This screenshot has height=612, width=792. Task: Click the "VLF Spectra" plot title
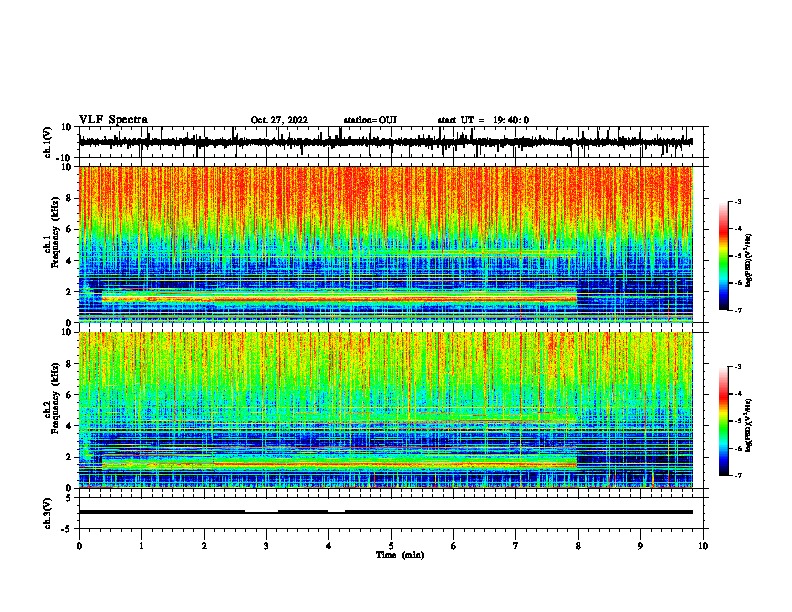[x=113, y=120]
